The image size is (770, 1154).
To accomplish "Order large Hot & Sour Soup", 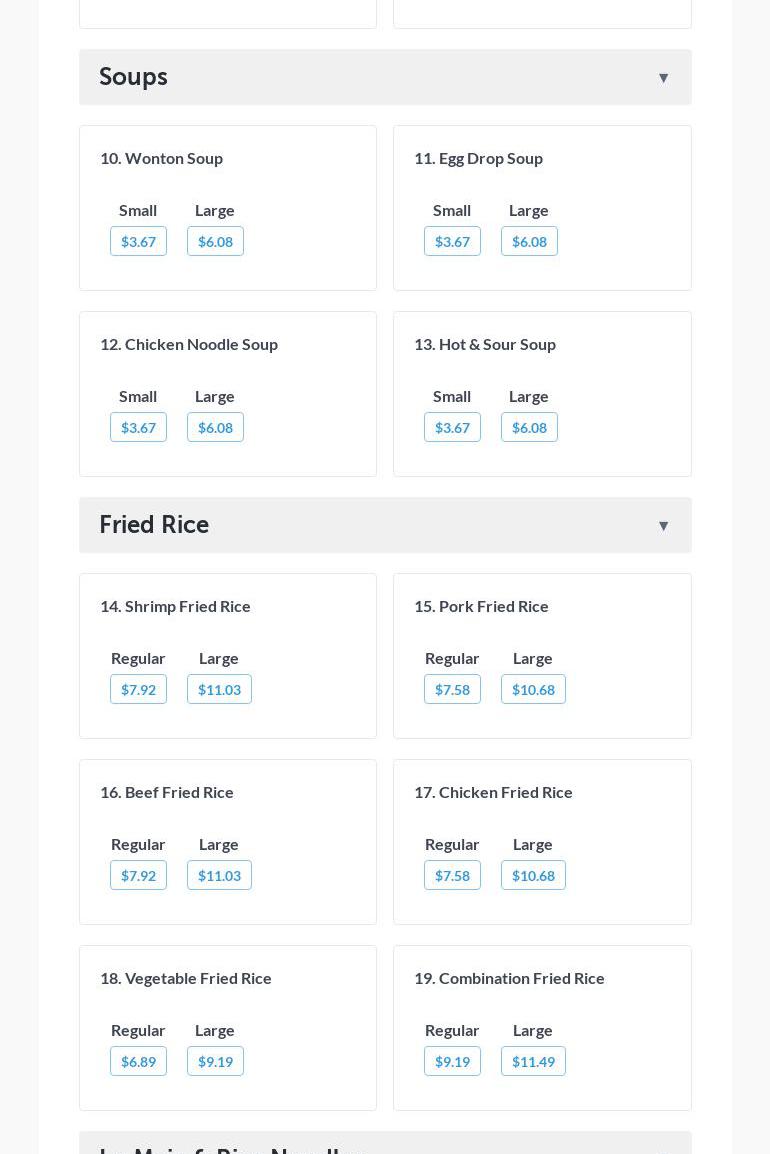I will 529,427.
